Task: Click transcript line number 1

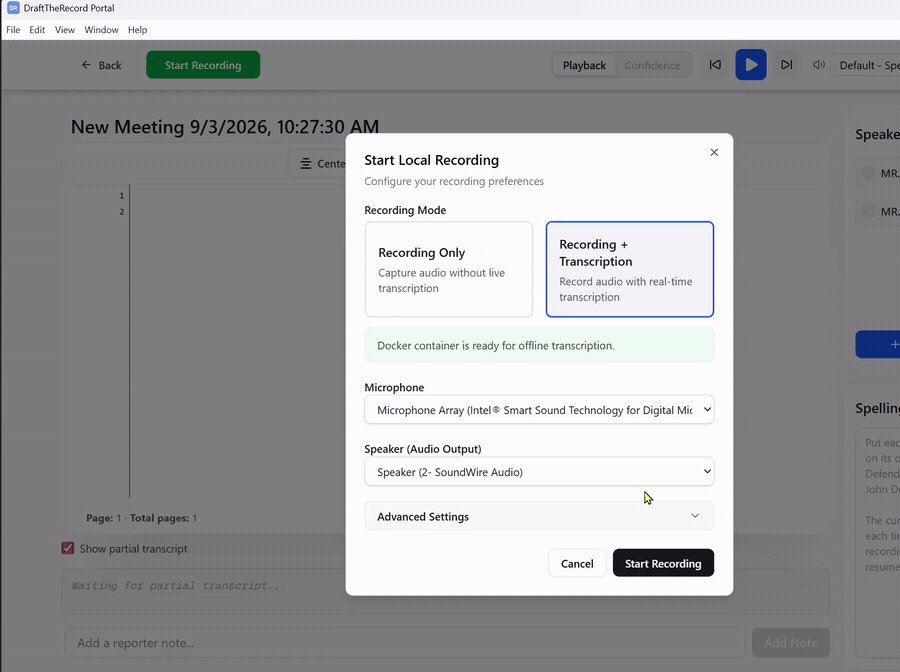Action: coord(122,196)
